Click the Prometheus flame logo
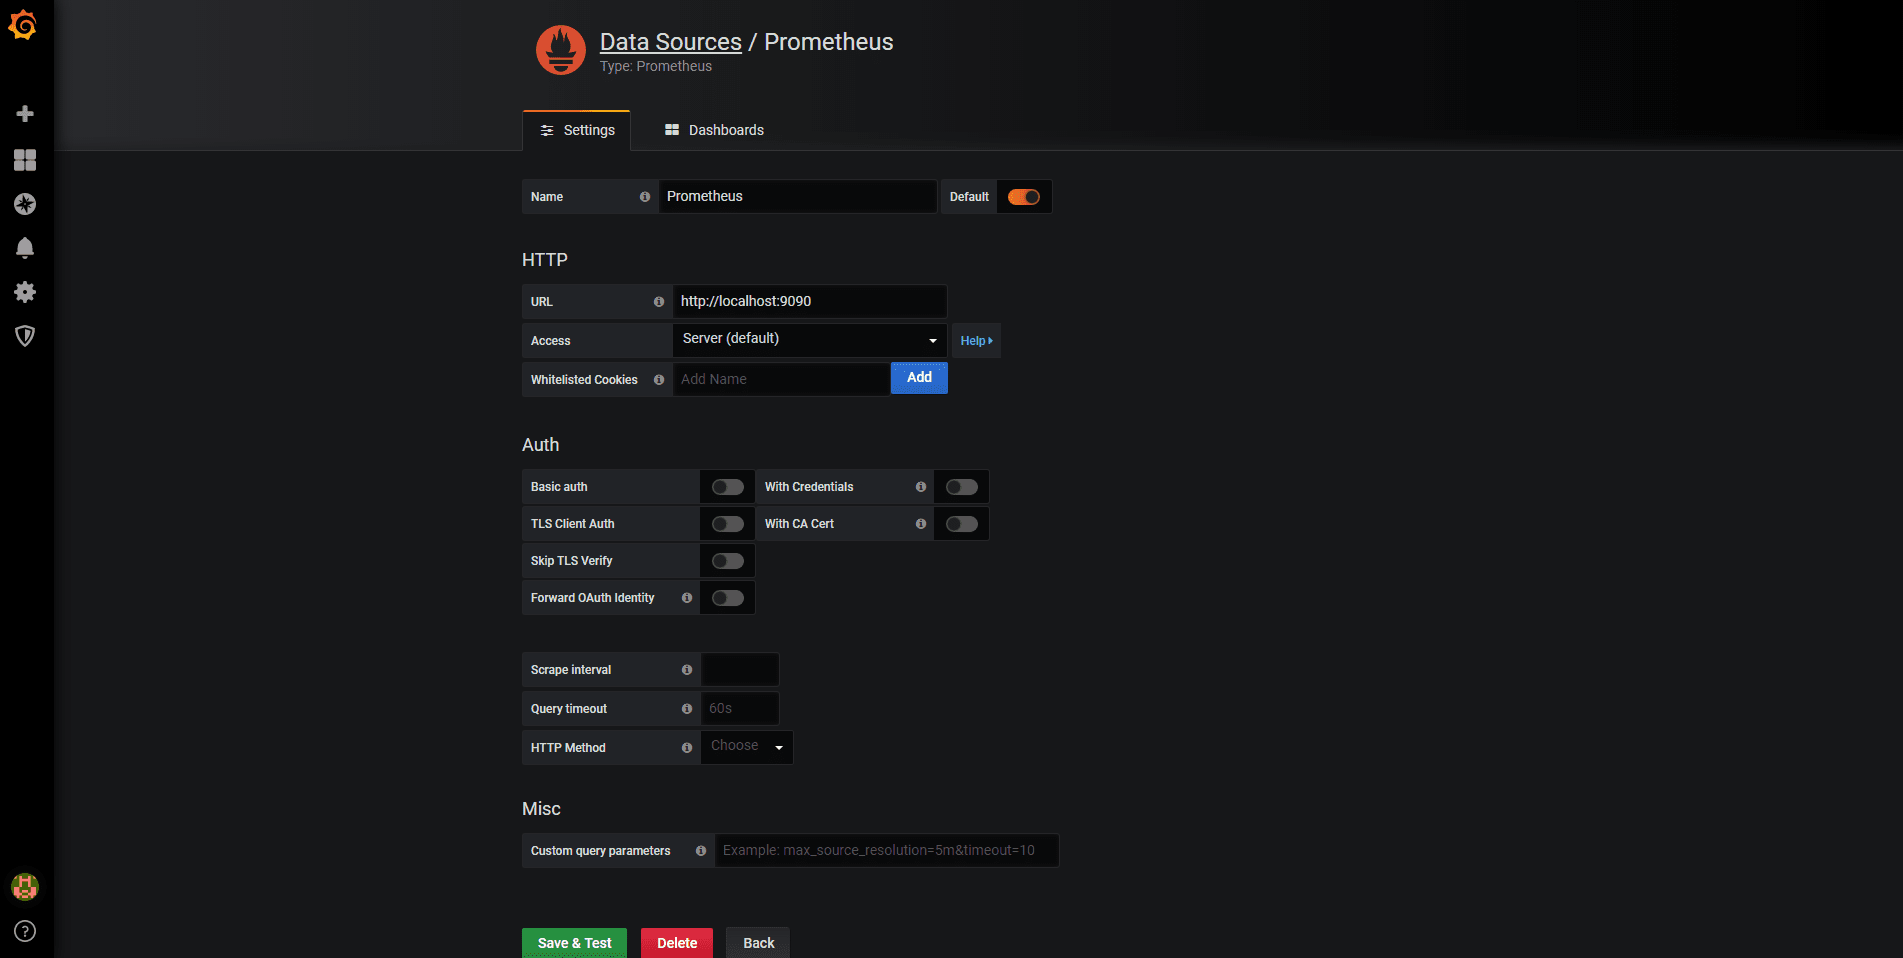The height and width of the screenshot is (958, 1903). tap(561, 50)
